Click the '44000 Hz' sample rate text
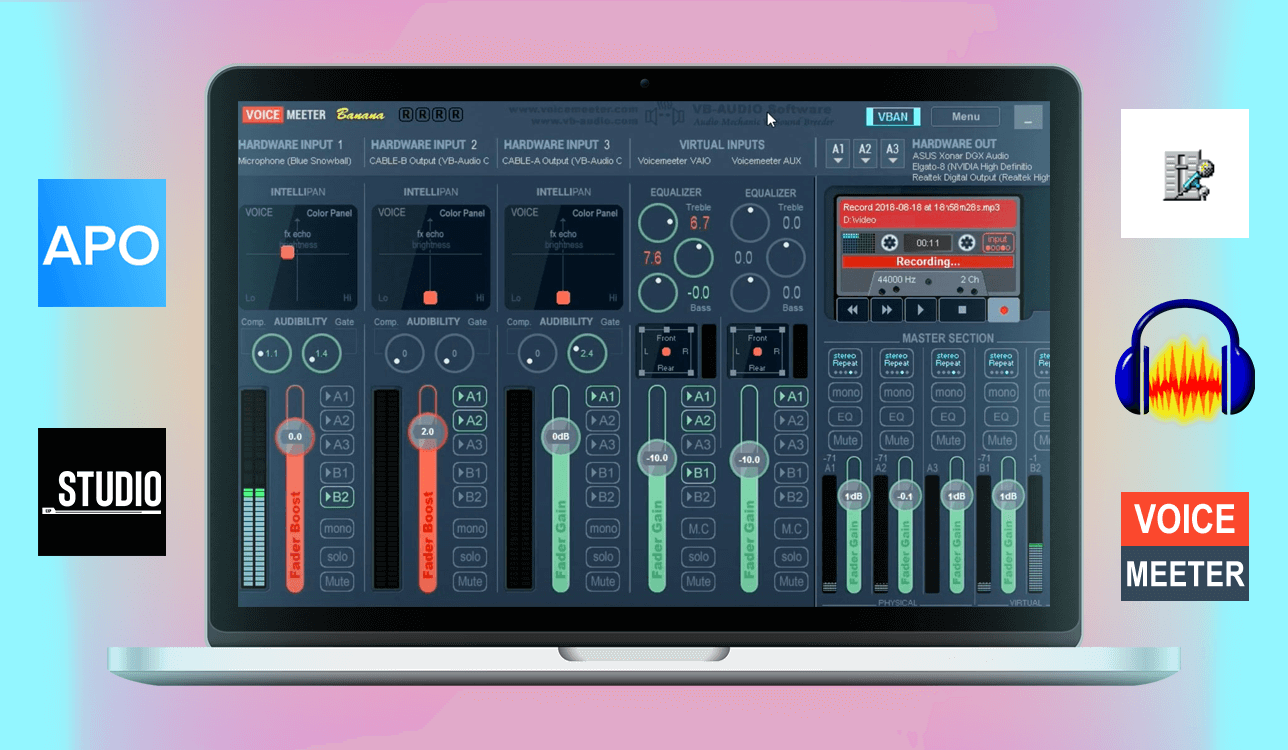Image resolution: width=1288 pixels, height=750 pixels. click(896, 279)
